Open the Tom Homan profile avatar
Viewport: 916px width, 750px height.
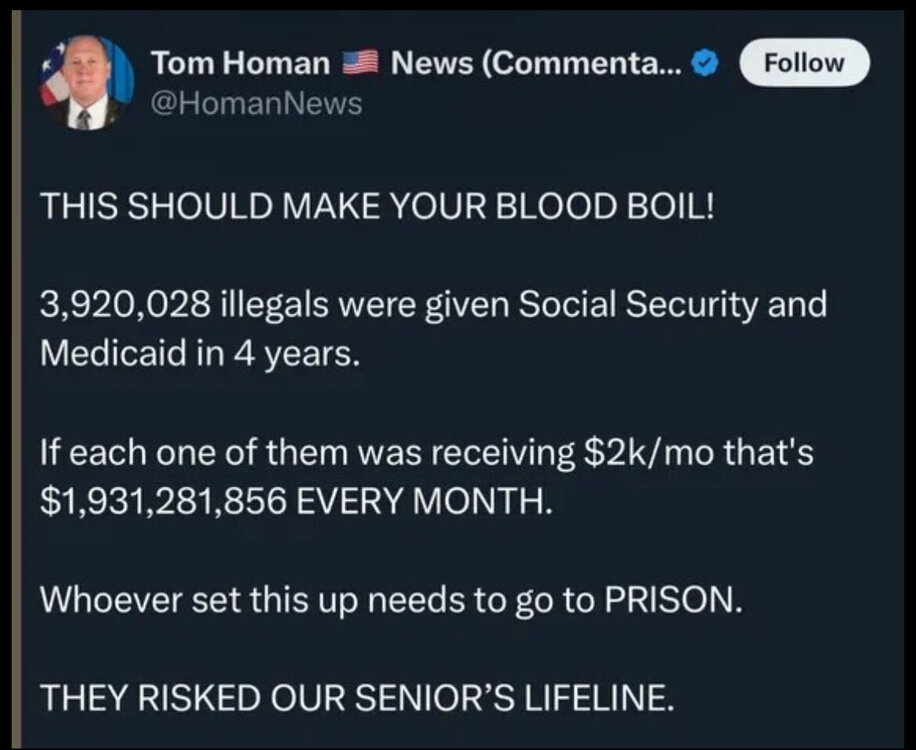86,82
